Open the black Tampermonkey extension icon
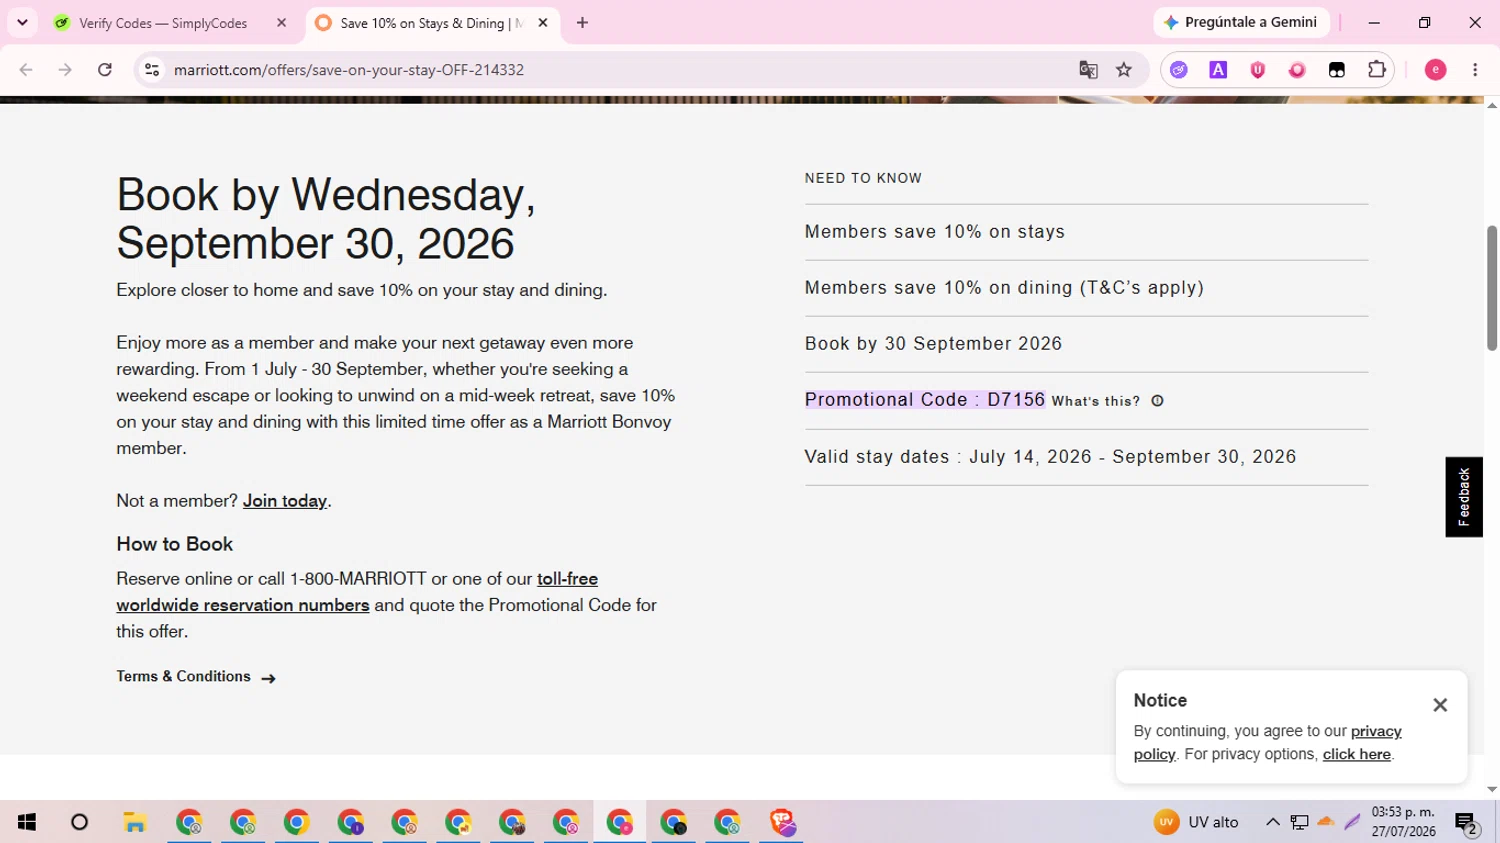The height and width of the screenshot is (843, 1500). (x=1337, y=70)
